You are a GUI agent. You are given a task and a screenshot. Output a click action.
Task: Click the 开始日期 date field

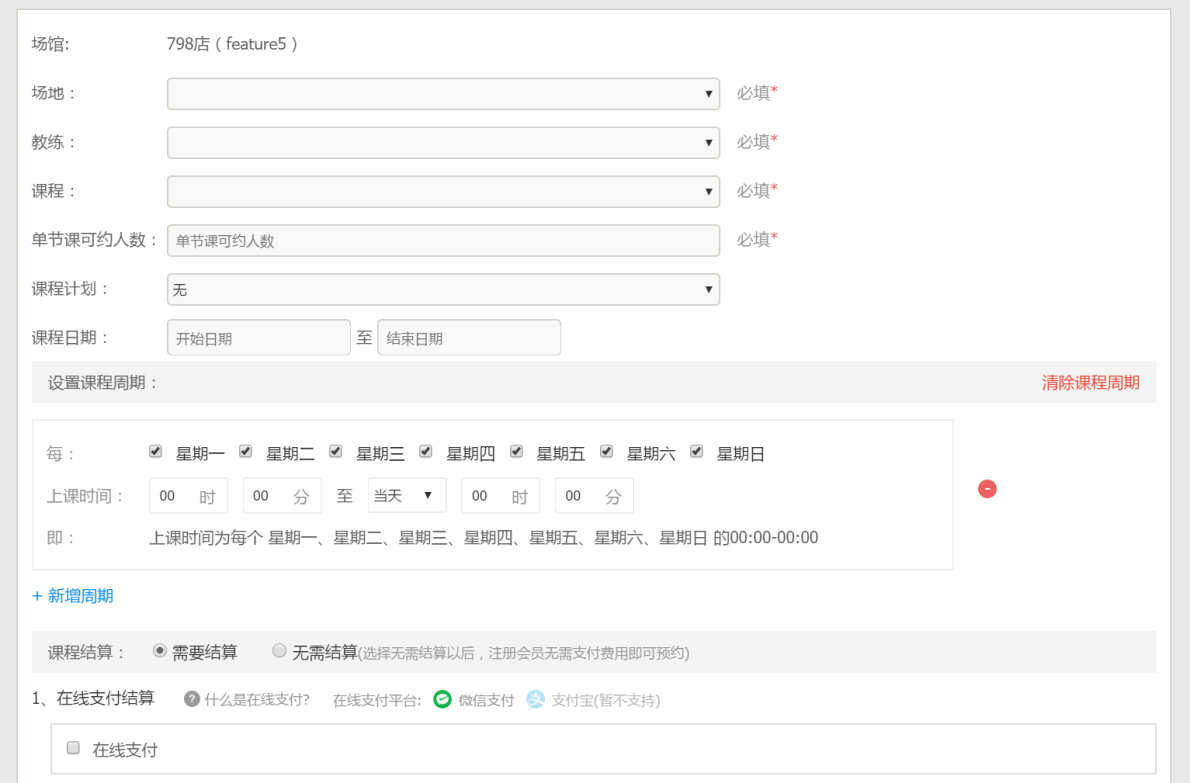pos(258,338)
